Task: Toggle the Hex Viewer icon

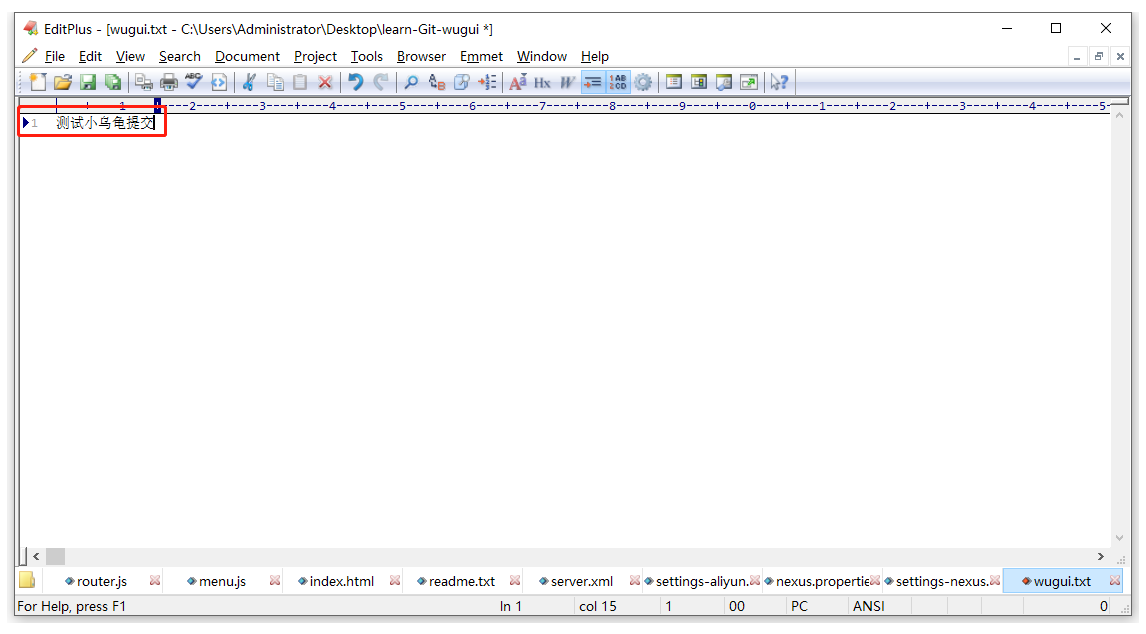Action: [x=542, y=82]
